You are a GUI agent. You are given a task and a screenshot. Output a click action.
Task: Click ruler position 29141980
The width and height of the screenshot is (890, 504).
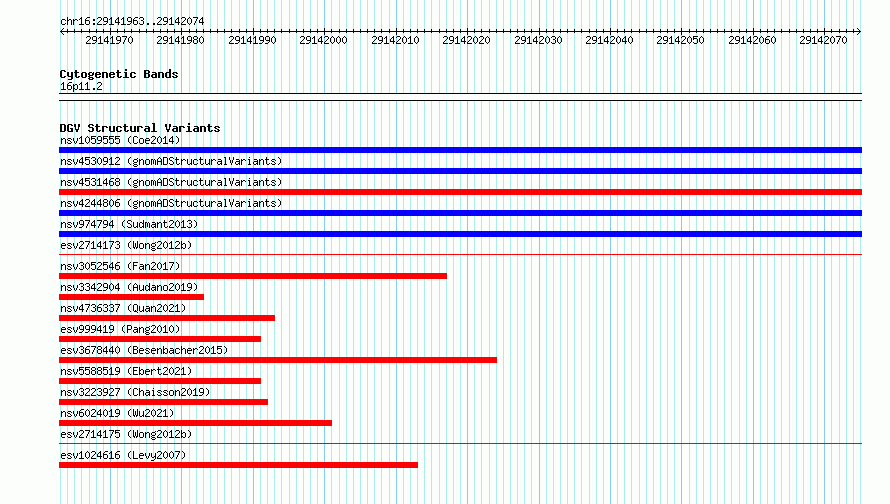(x=180, y=40)
